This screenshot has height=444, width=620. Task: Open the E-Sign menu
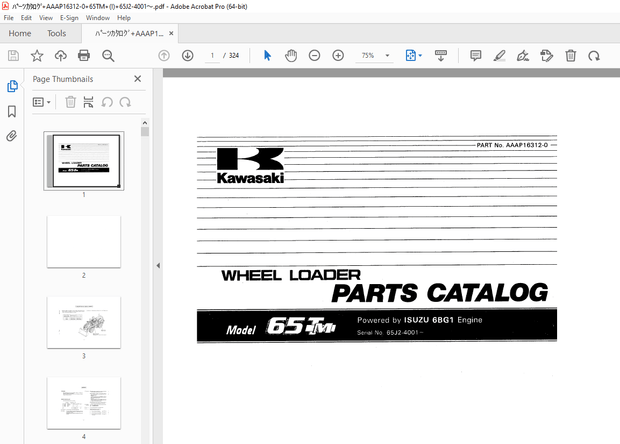tap(70, 18)
